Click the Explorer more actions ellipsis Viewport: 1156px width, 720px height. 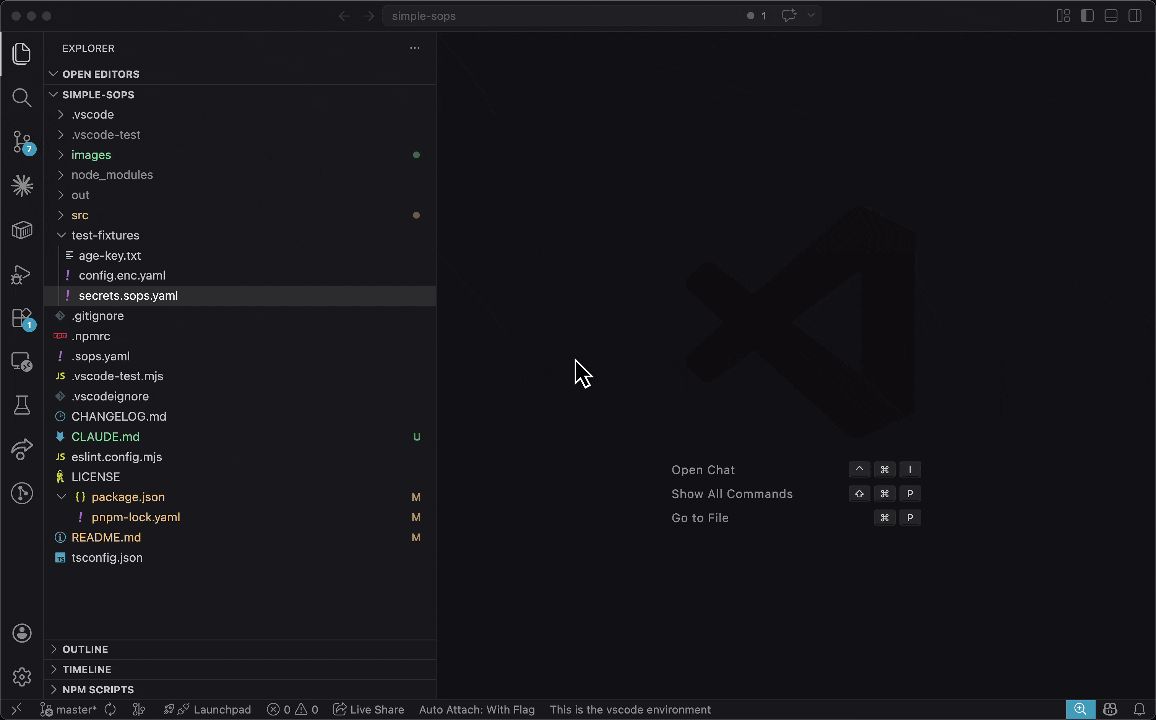point(414,49)
